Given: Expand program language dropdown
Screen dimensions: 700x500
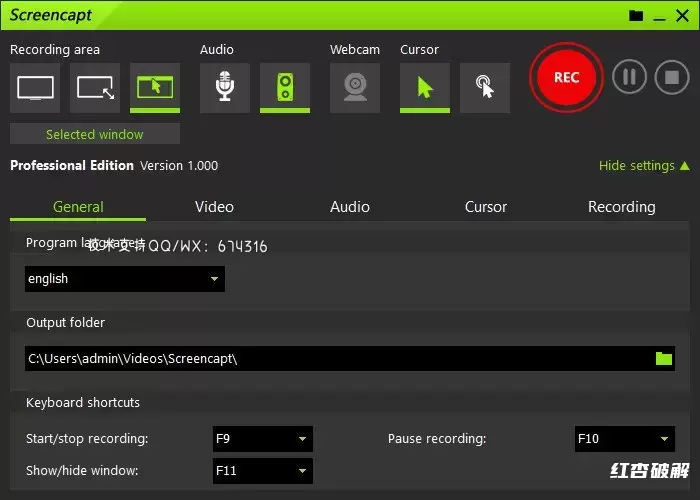Looking at the screenshot, I should pos(125,279).
